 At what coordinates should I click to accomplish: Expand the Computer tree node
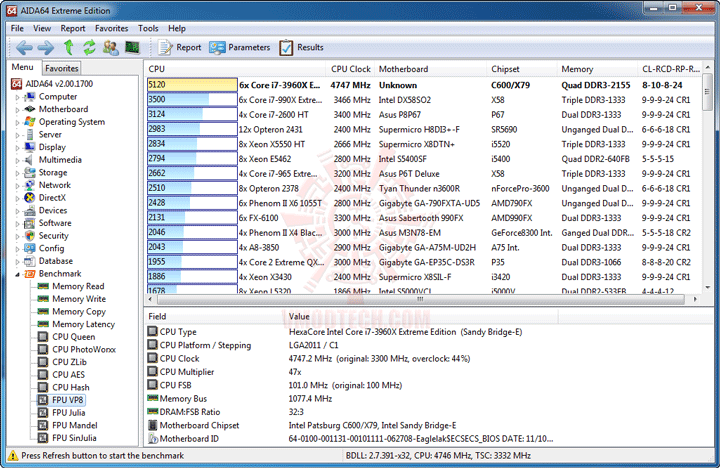click(17, 97)
